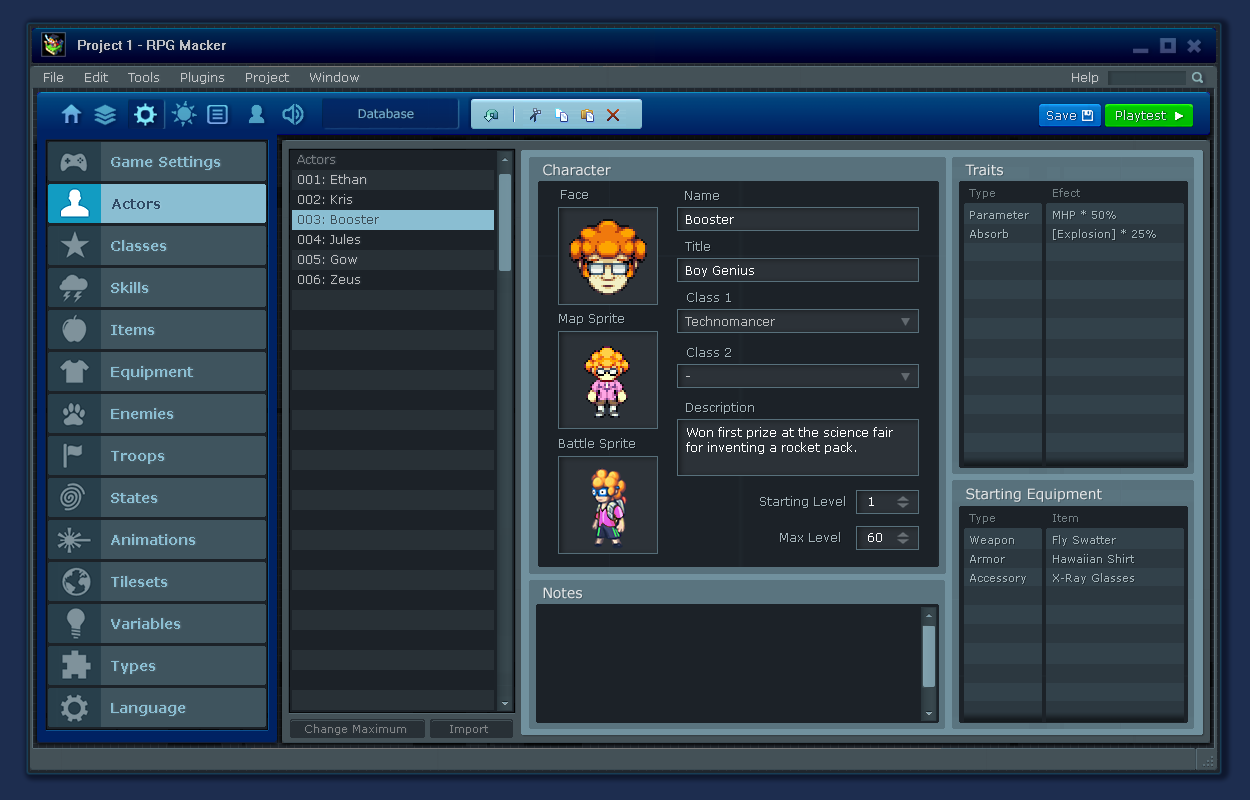This screenshot has width=1250, height=800.
Task: Select actor 001: Ethan
Action: 393,180
